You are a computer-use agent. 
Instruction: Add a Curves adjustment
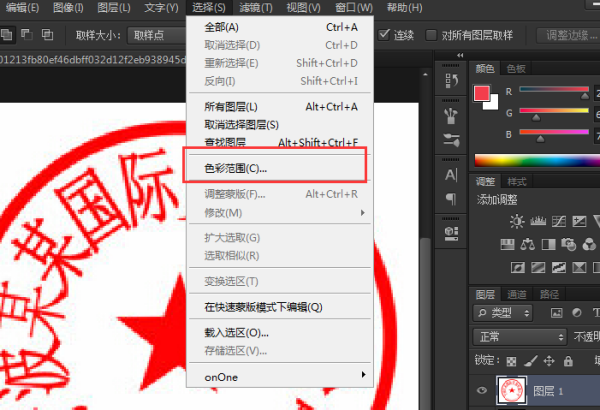click(x=559, y=221)
